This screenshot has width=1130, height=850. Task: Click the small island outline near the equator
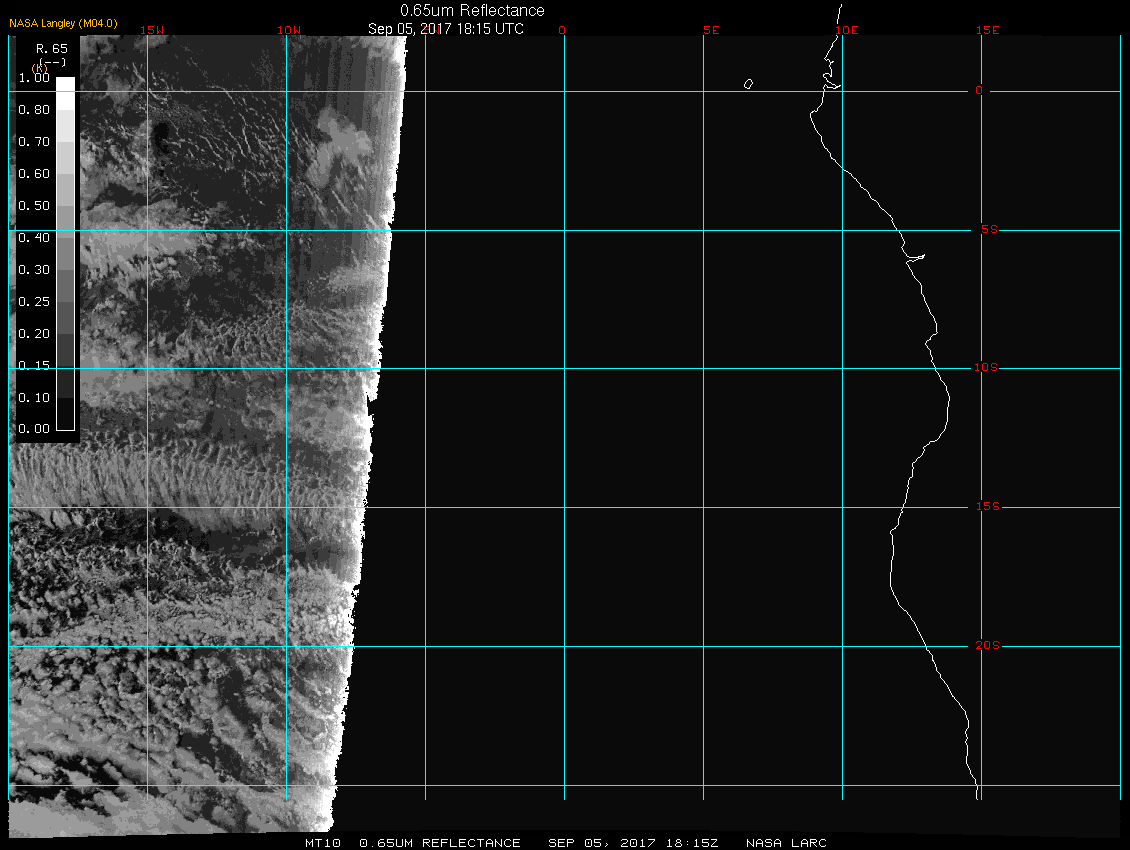coord(748,84)
